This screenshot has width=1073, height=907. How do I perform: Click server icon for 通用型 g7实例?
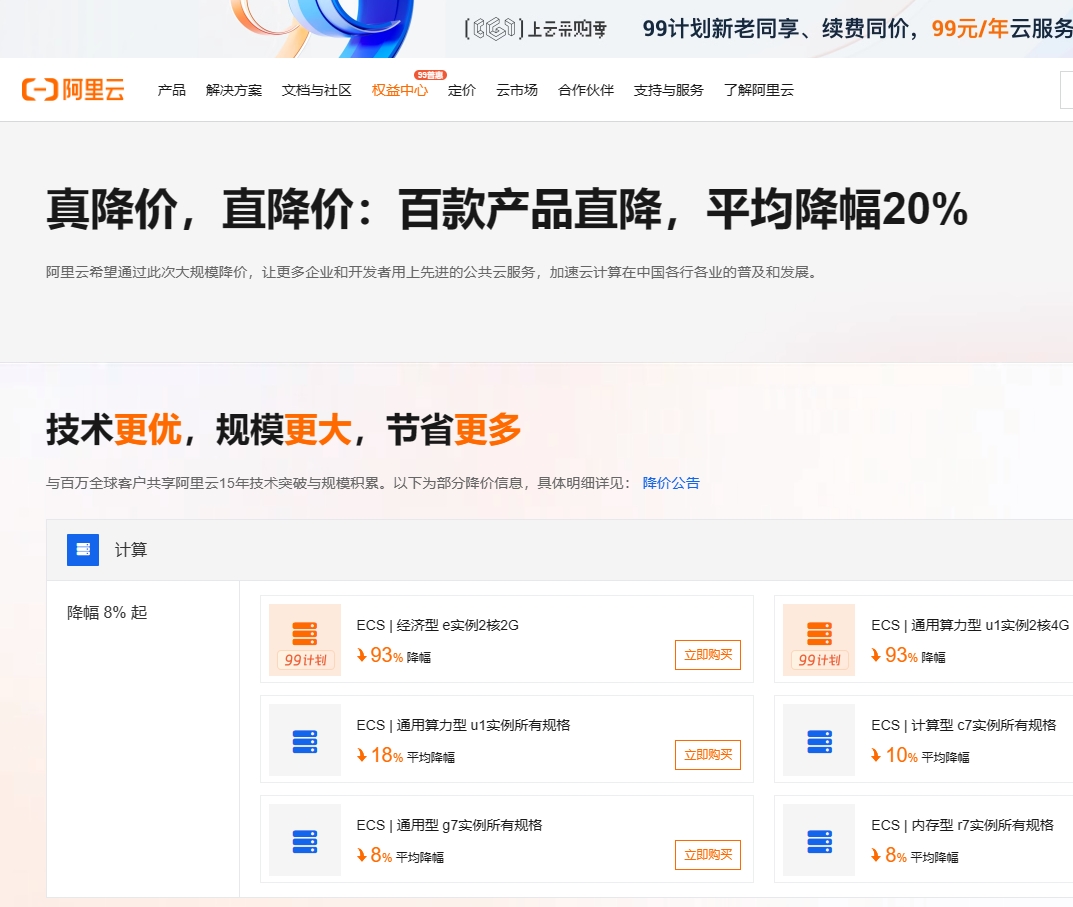point(305,840)
